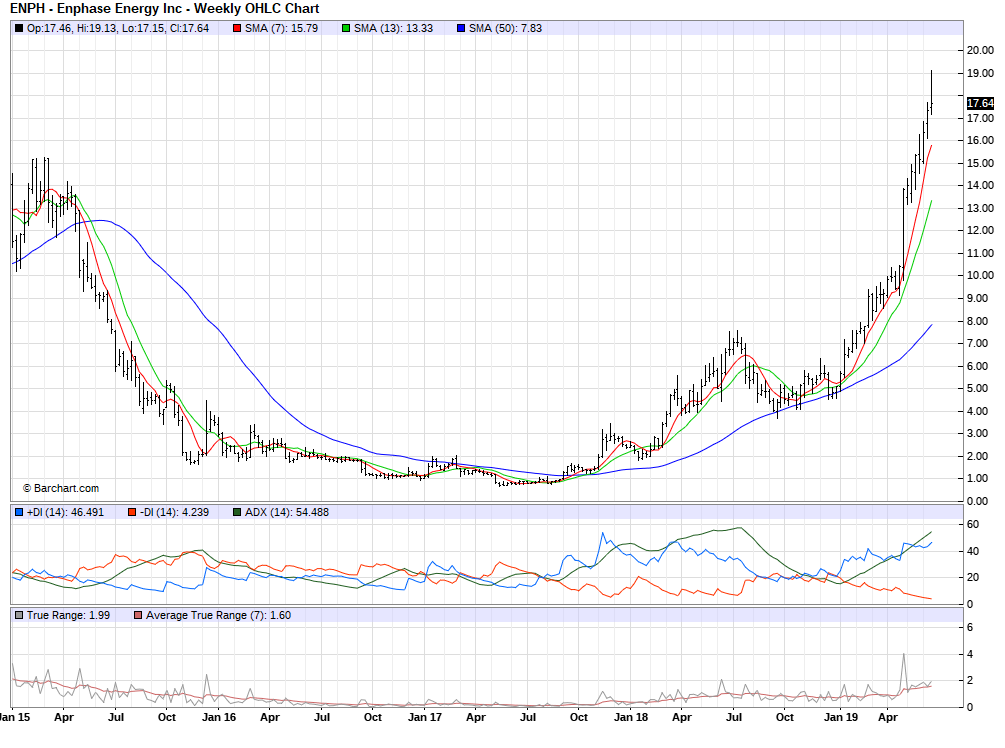This screenshot has width=1005, height=748.
Task: Select the 9.00 price axis label
Action: [977, 298]
